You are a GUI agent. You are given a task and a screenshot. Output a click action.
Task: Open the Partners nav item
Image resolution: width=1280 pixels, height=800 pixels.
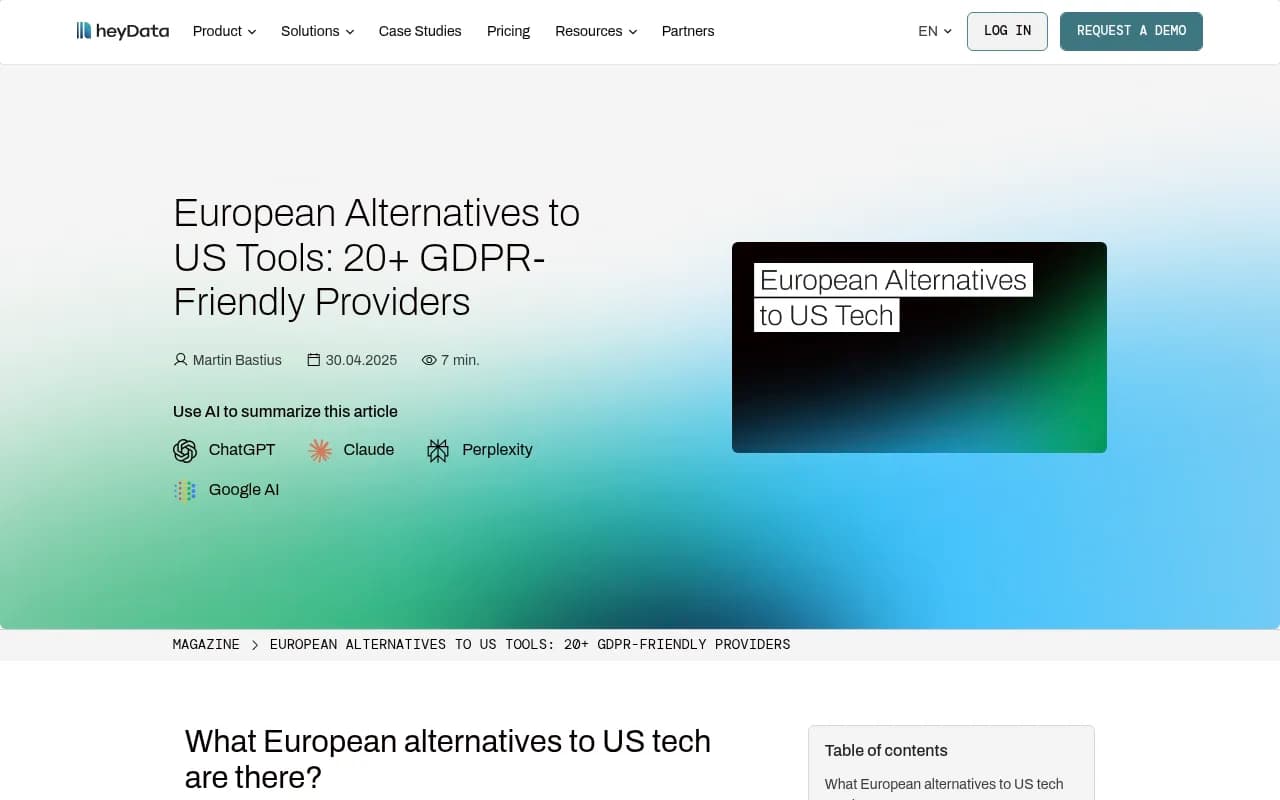[x=688, y=31]
